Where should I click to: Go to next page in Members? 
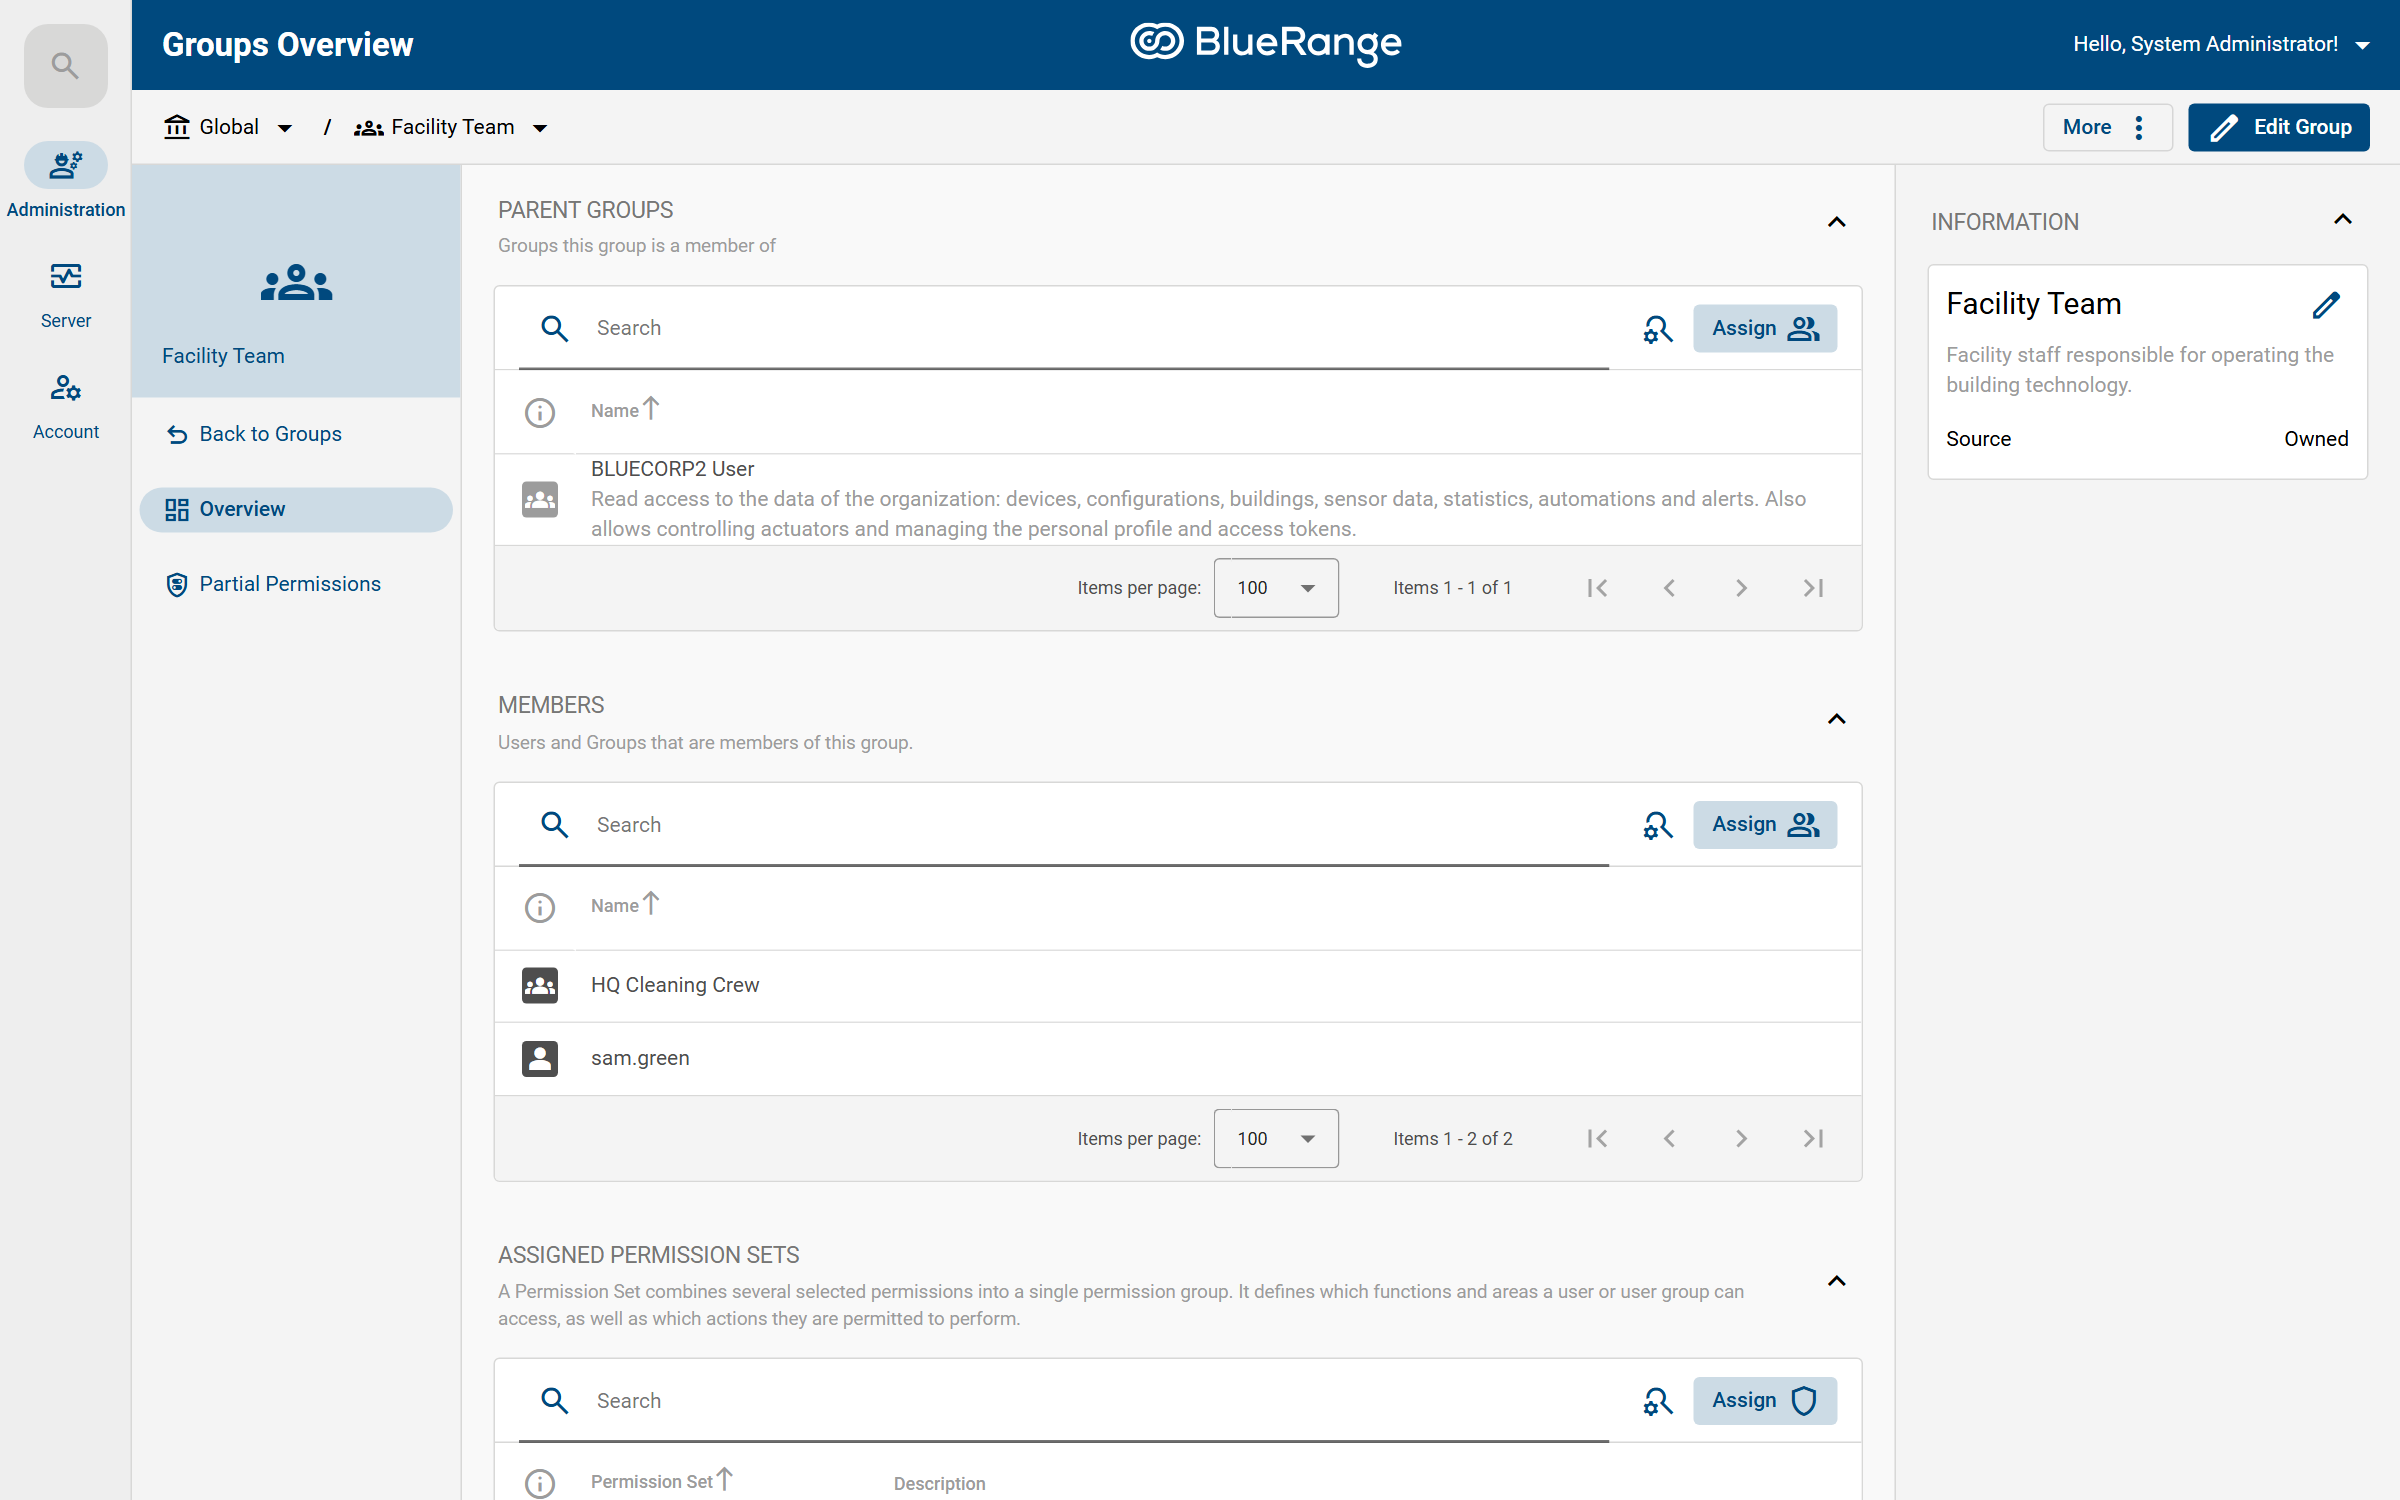click(1741, 1139)
